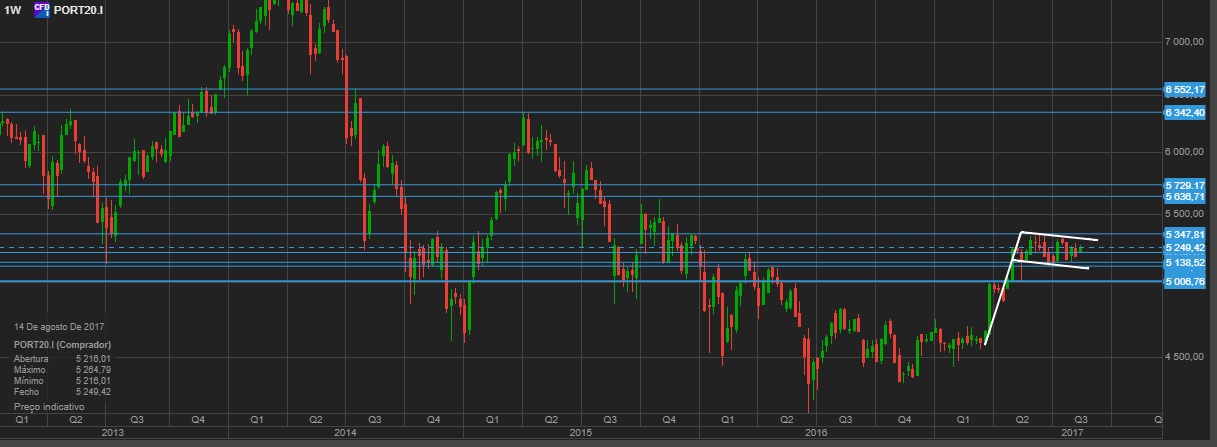Viewport: 1217px width, 447px height.
Task: Click the CFD instrument icon
Action: click(x=42, y=9)
